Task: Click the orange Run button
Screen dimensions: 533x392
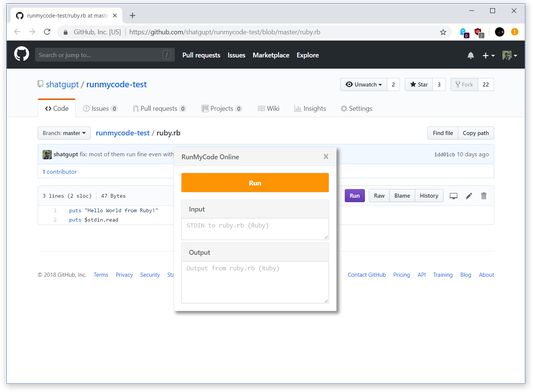Action: (255, 183)
